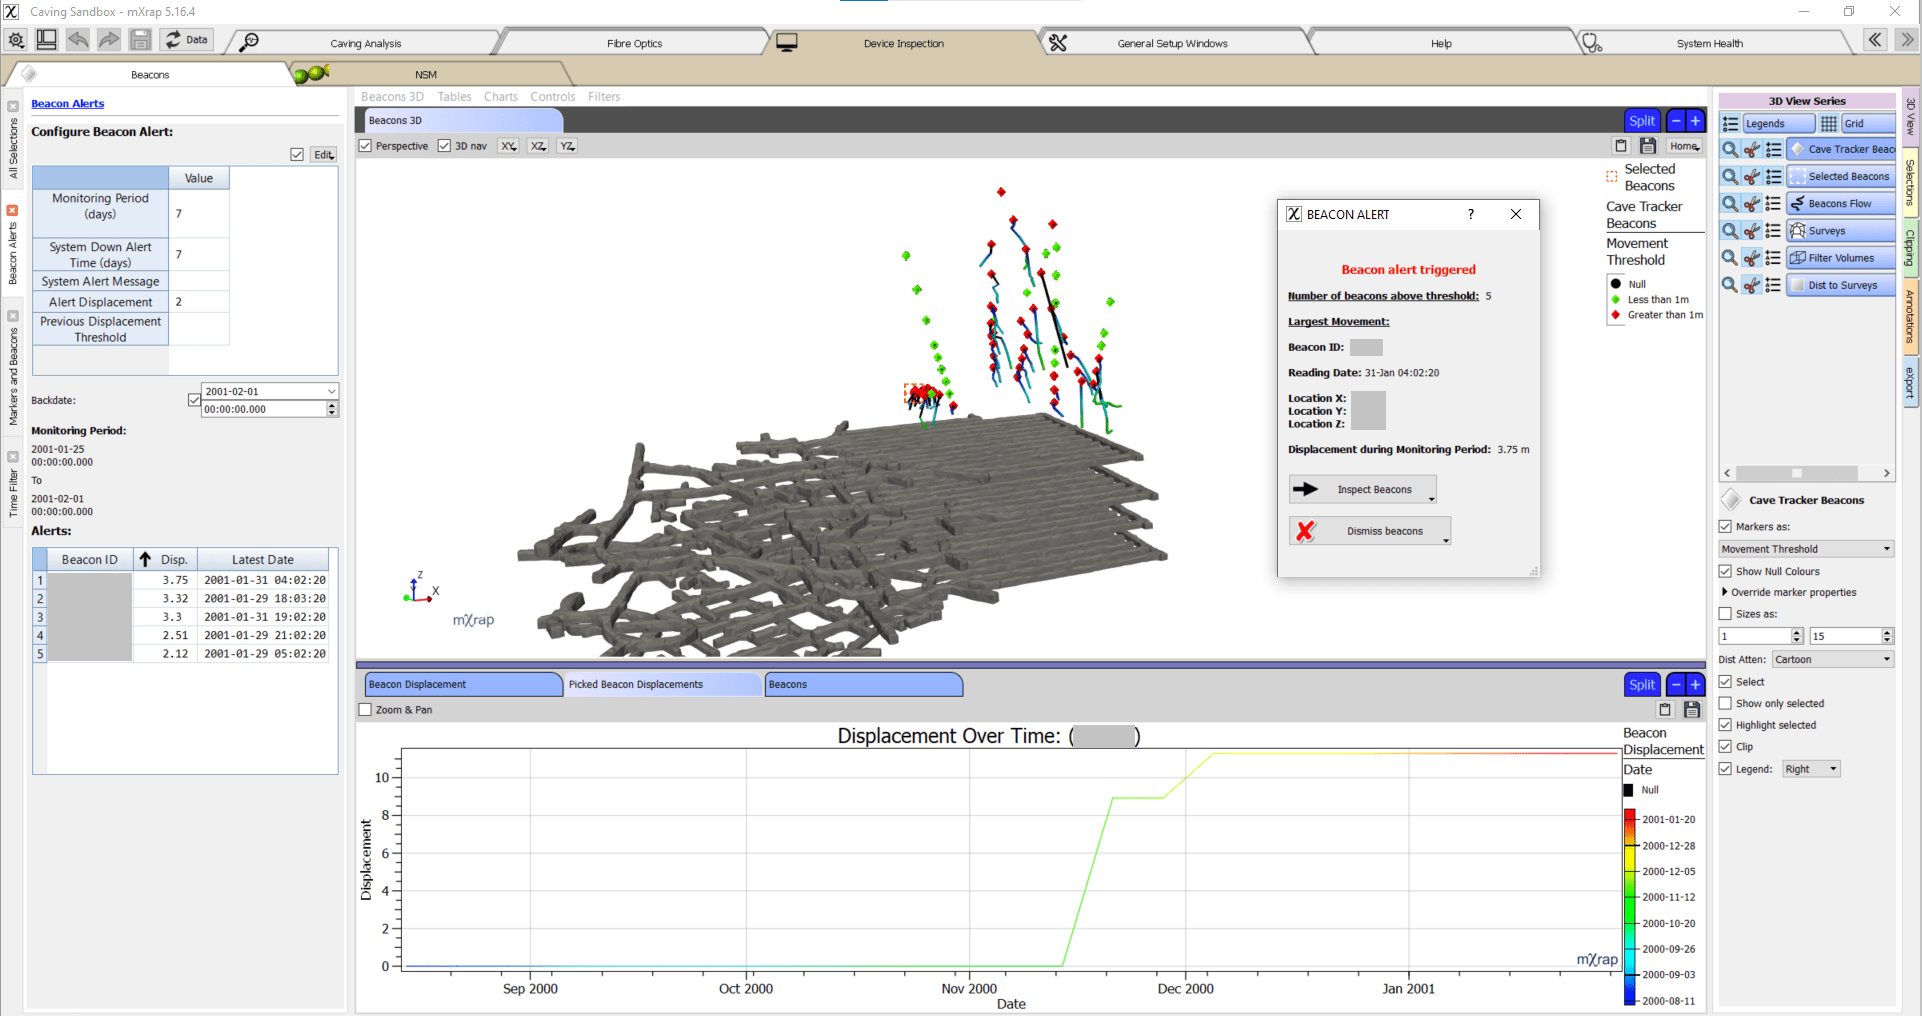Click the Undo arrow icon
Screen dimensions: 1922x1016
click(x=78, y=39)
